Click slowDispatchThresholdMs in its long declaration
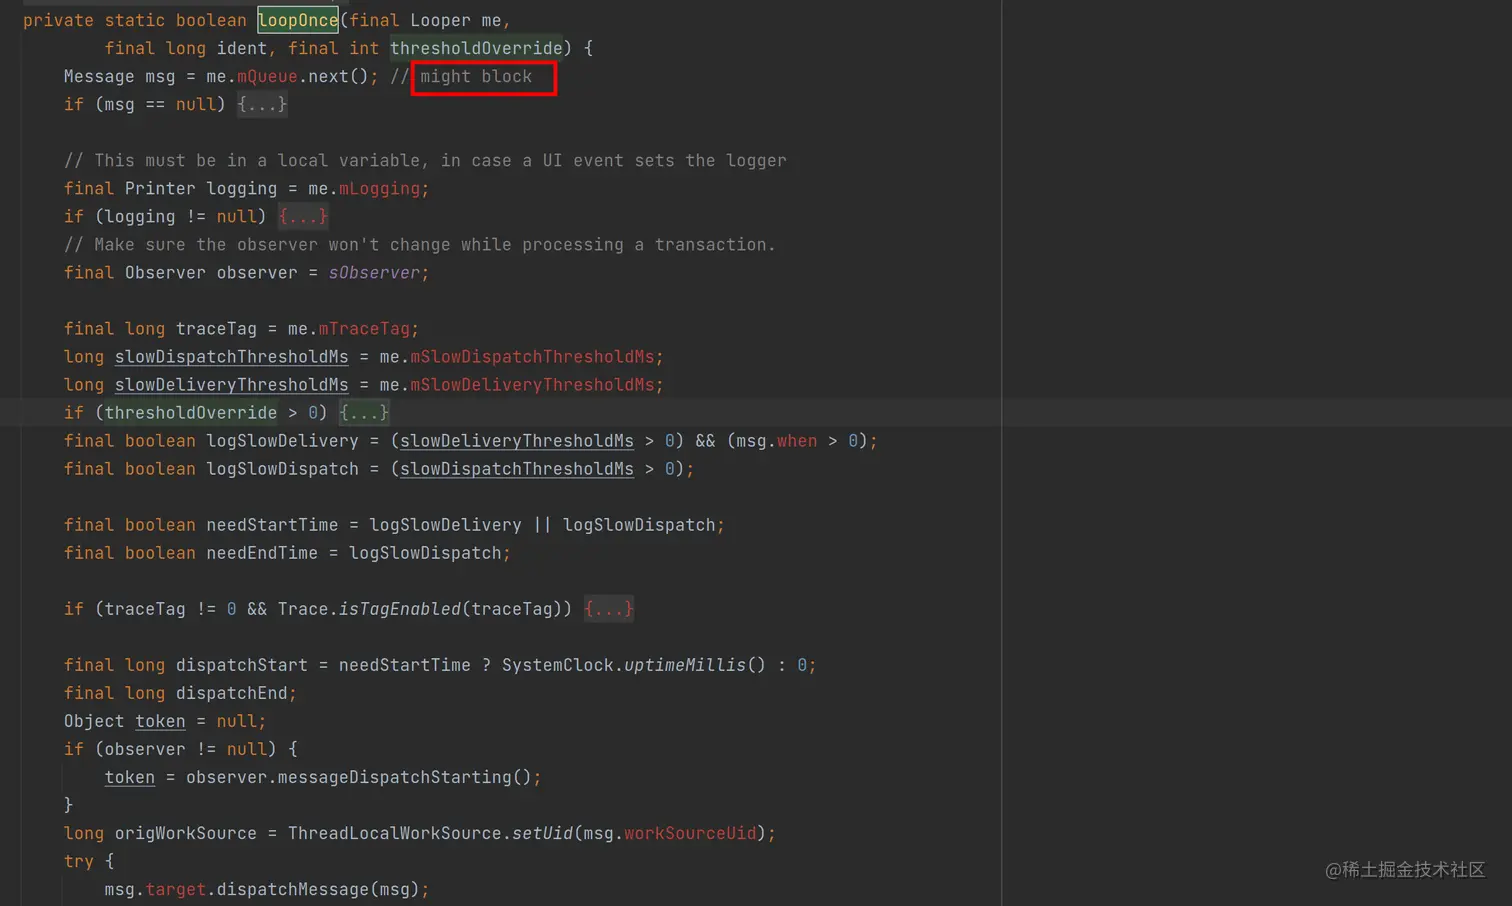Screen dimensions: 1512x906 coord(232,356)
